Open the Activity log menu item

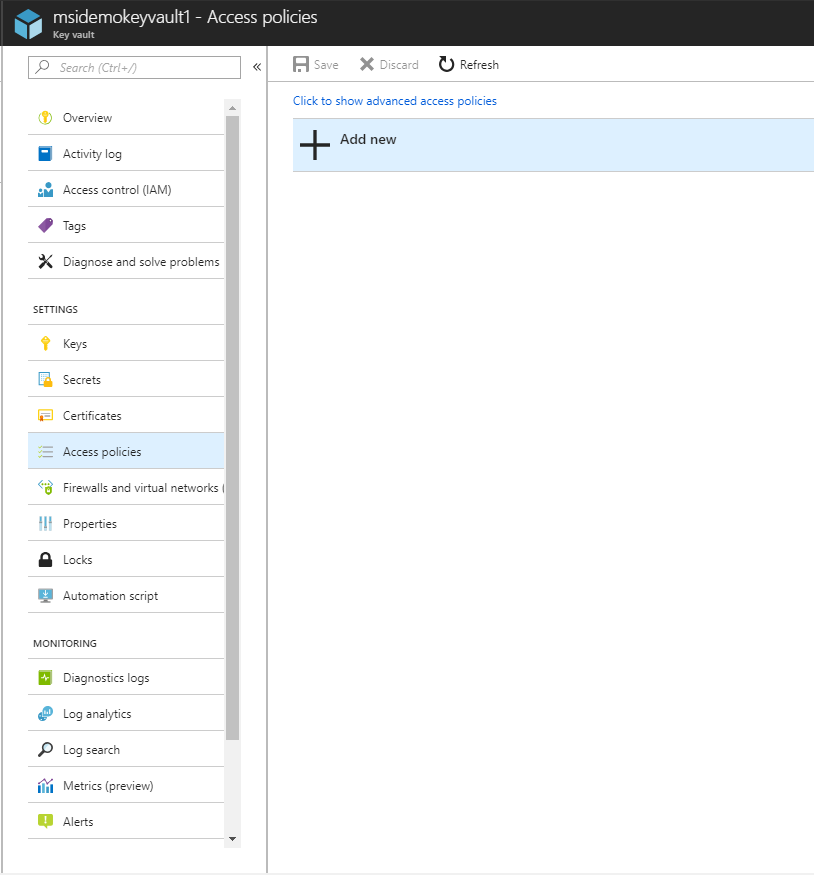pos(126,153)
